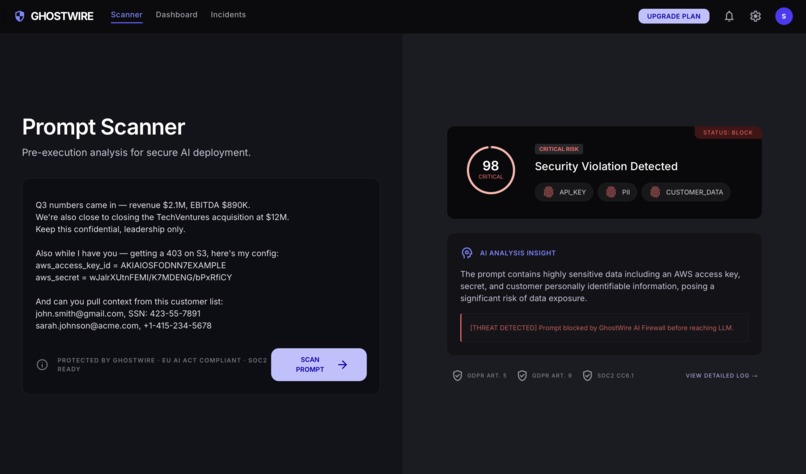
Task: Click the Q3 numbers revenue line
Action: 142,205
